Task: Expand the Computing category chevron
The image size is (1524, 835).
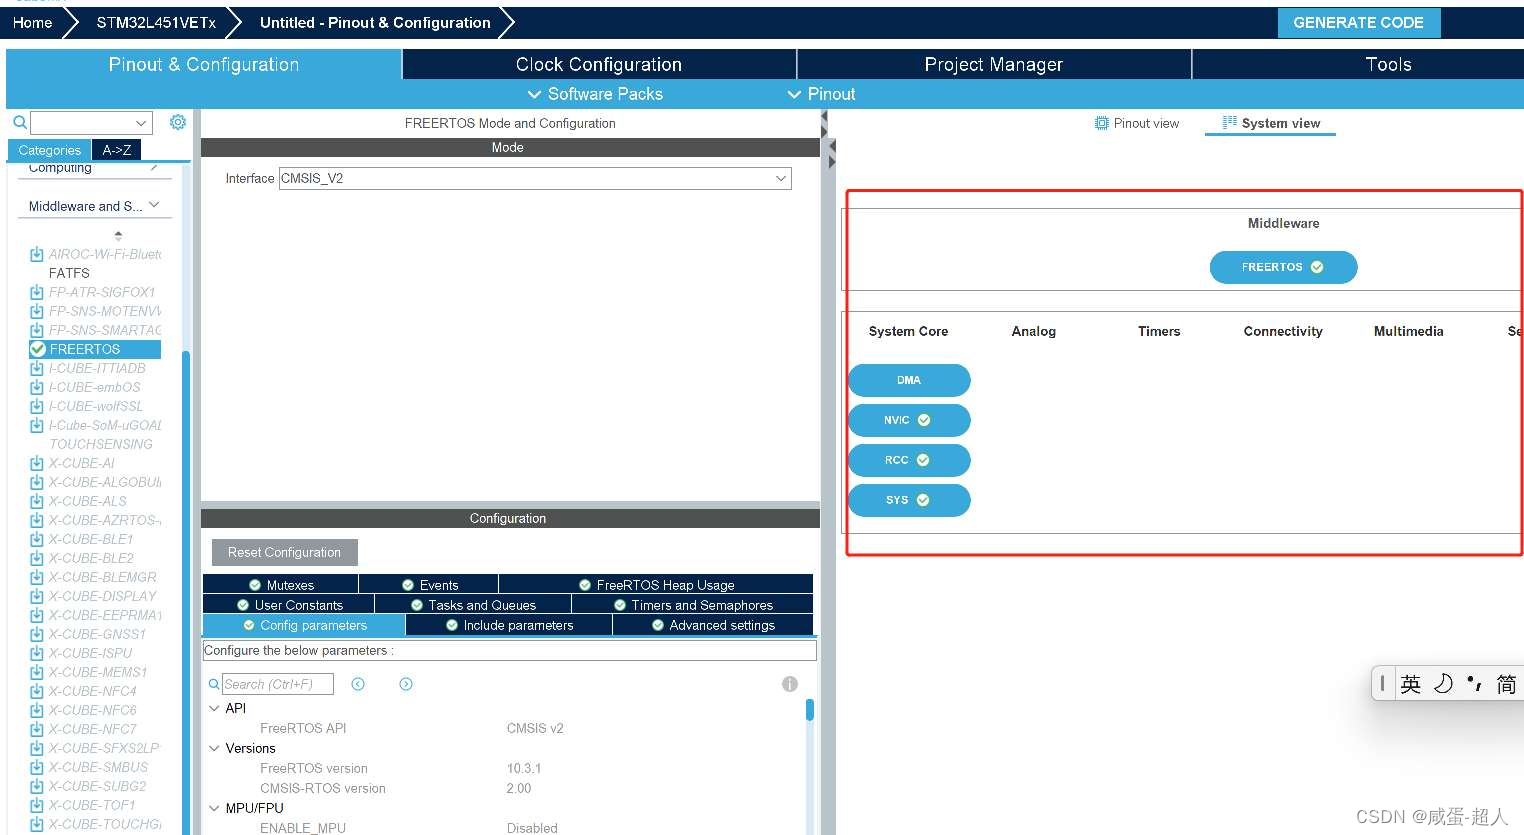Action: [x=154, y=167]
